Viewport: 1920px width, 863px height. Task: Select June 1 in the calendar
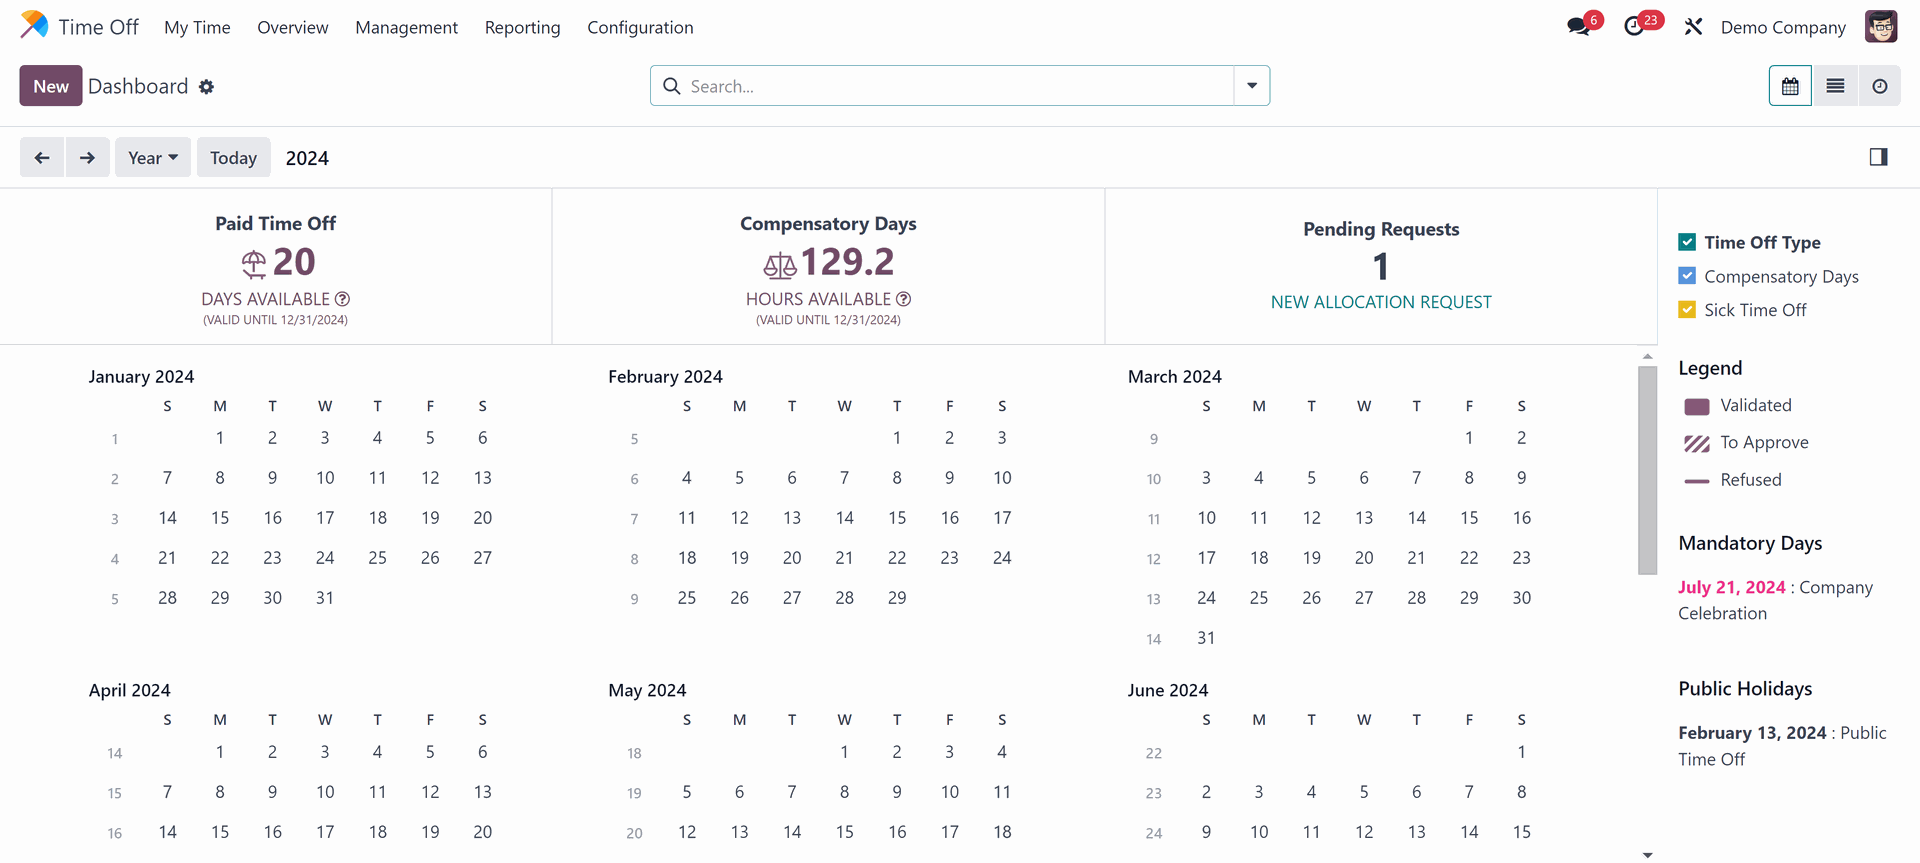1522,752
